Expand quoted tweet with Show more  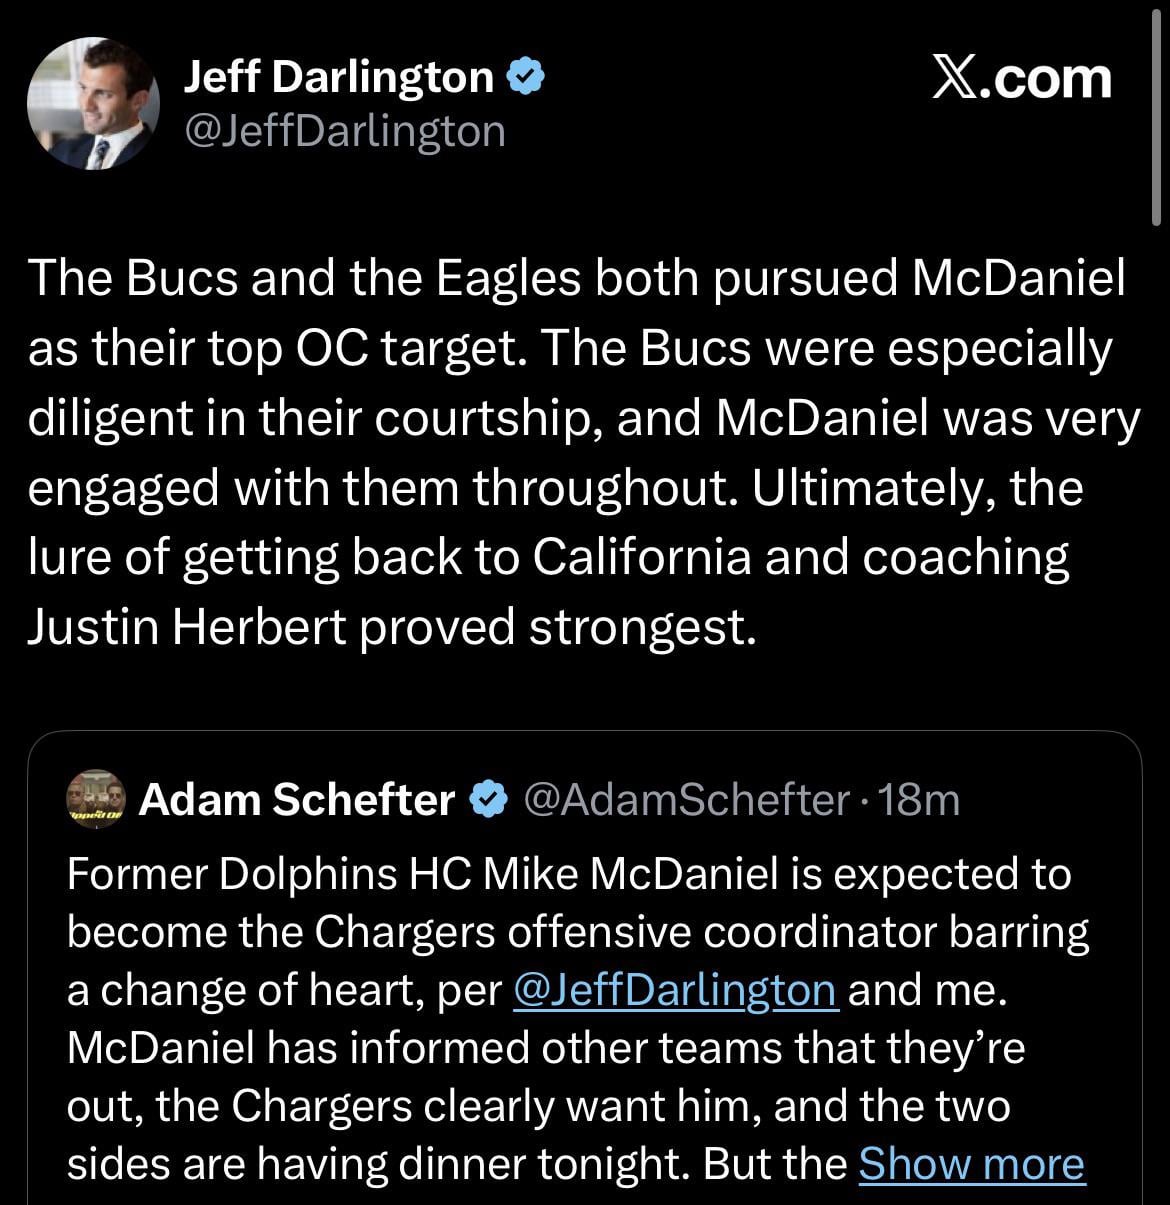(x=971, y=1163)
